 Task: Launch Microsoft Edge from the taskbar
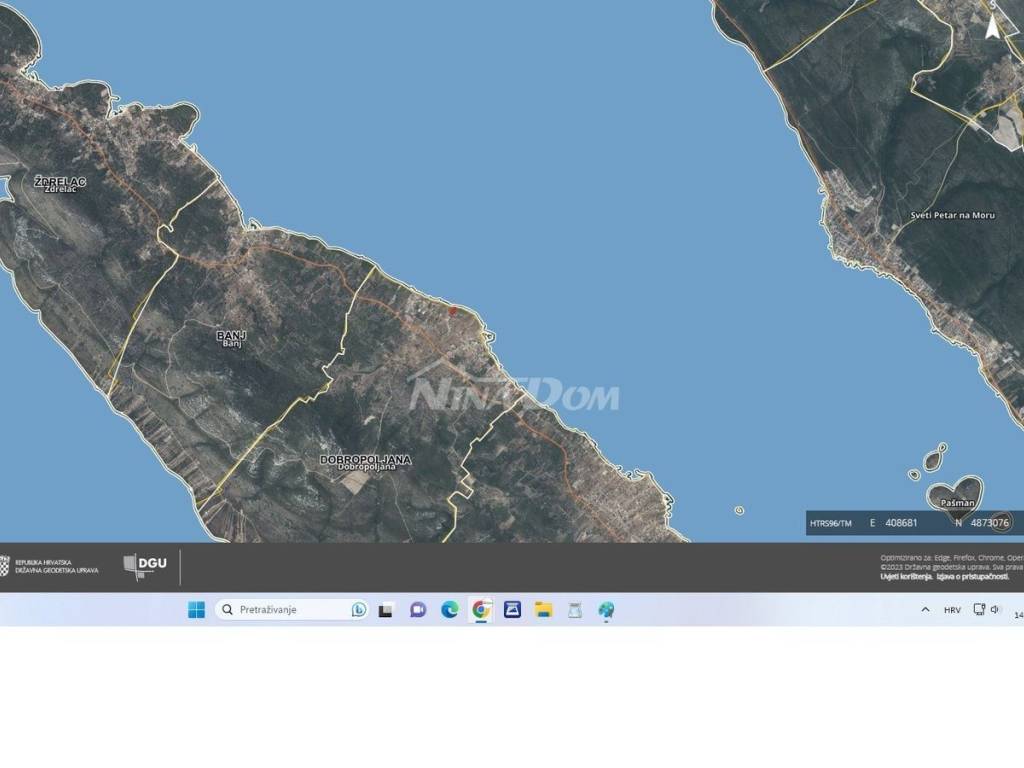(x=449, y=609)
